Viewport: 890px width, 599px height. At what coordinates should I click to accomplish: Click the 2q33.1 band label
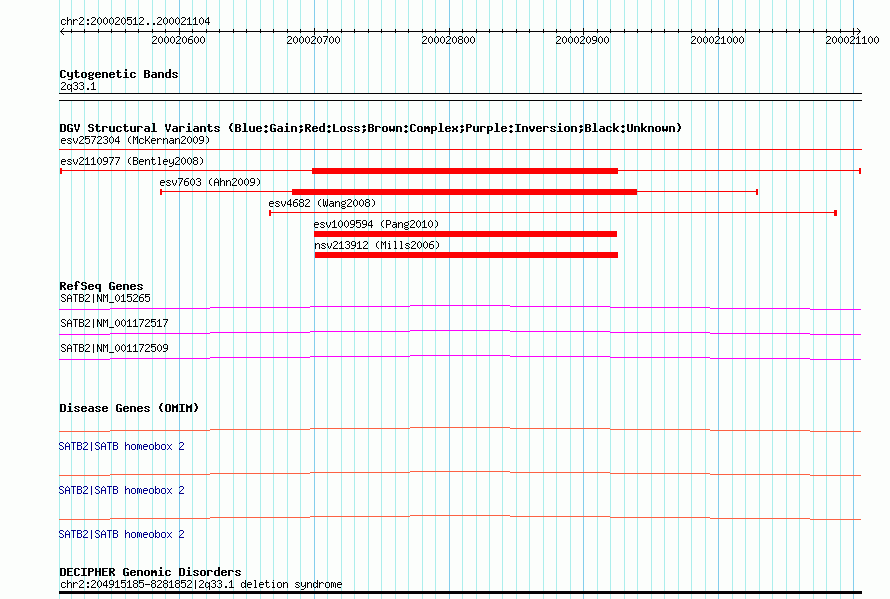tap(78, 86)
